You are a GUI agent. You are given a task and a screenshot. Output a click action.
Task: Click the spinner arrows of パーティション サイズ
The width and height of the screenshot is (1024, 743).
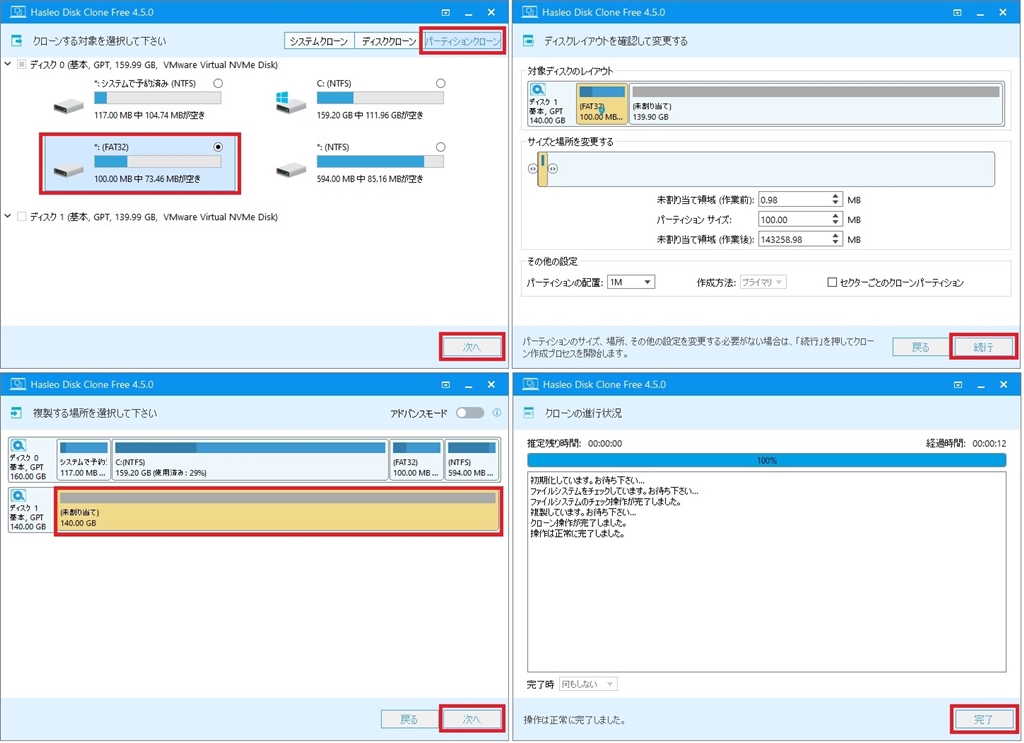(x=835, y=220)
